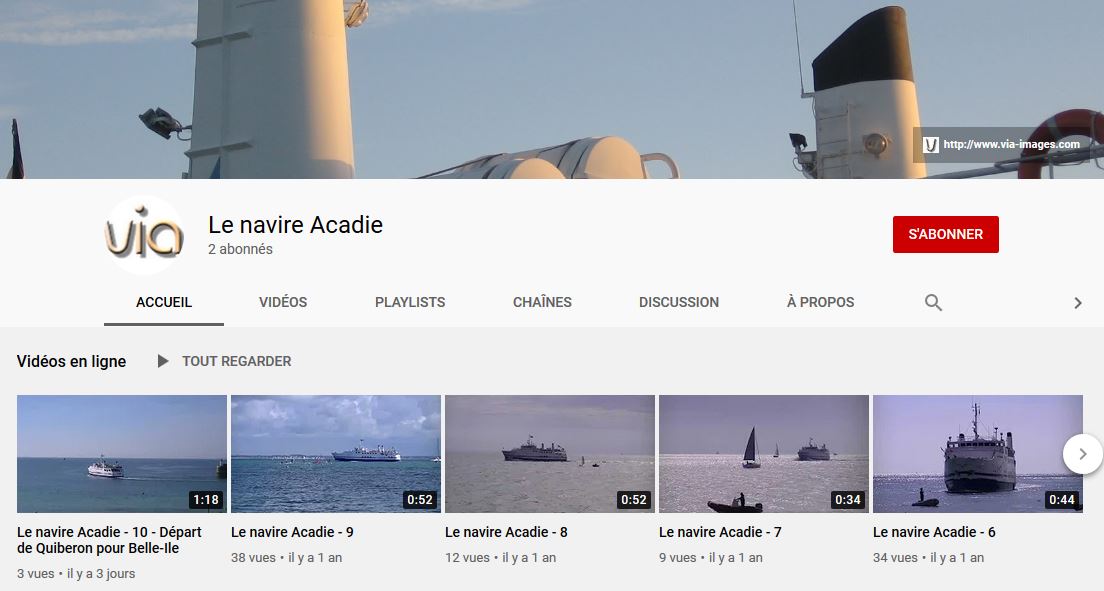Switch to the Vidéos tab
This screenshot has width=1104, height=591.
click(283, 302)
